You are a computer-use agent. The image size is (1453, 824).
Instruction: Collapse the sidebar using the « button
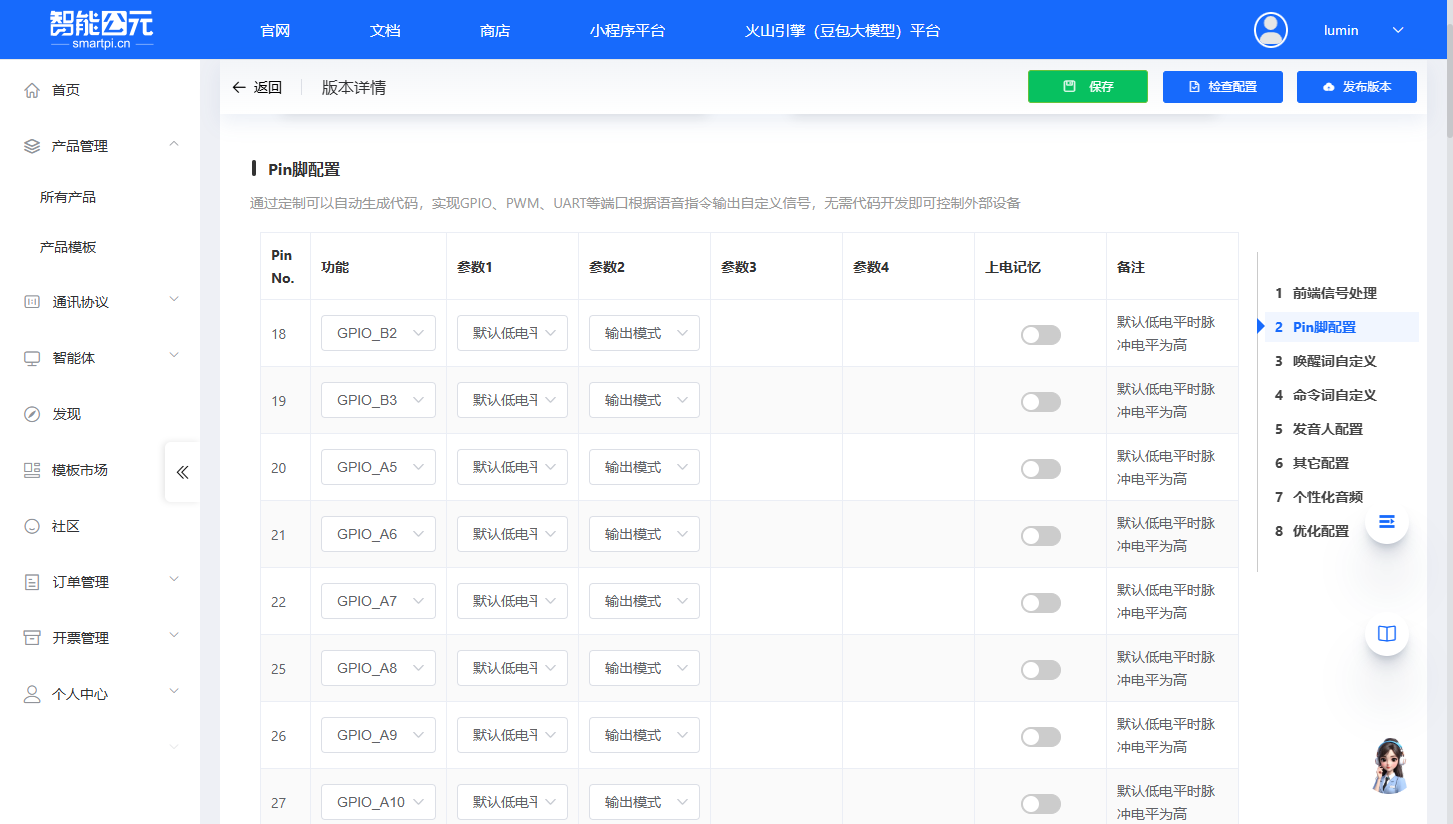[x=181, y=472]
